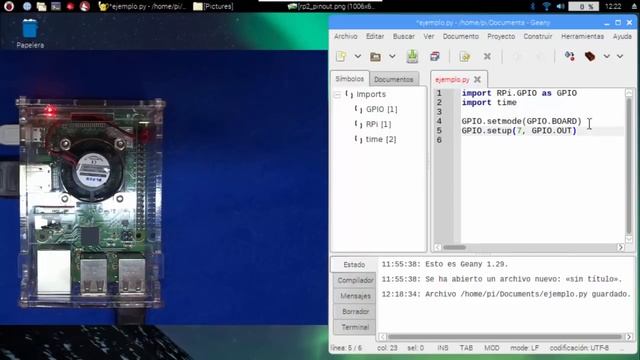Viewport: 640px width, 360px height.
Task: Click the red Mathematica star icon
Action: [x=70, y=6]
